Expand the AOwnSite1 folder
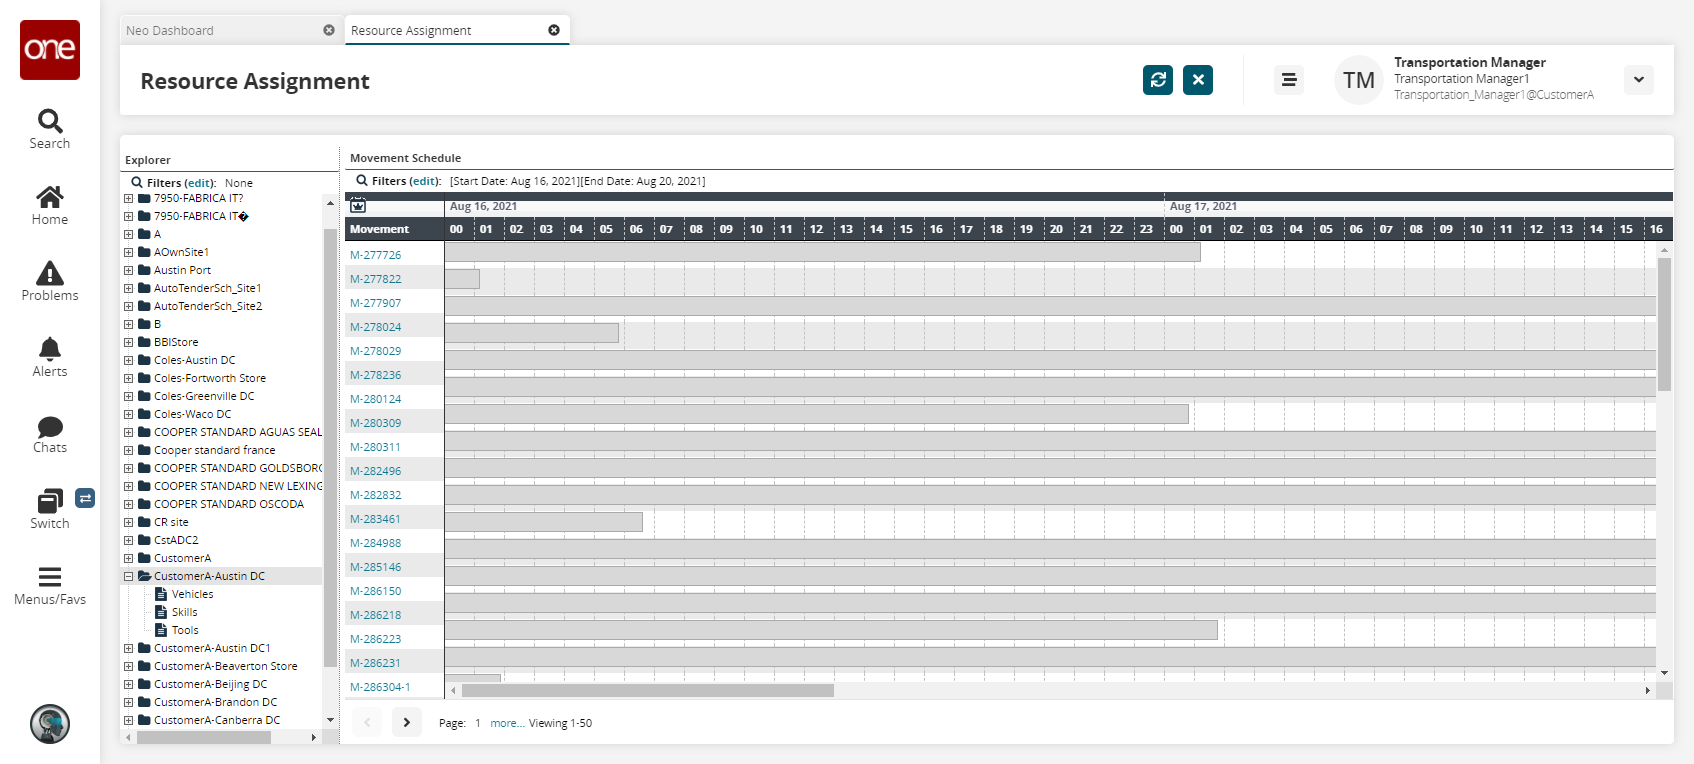Screen dimensions: 1694x764 (128, 252)
